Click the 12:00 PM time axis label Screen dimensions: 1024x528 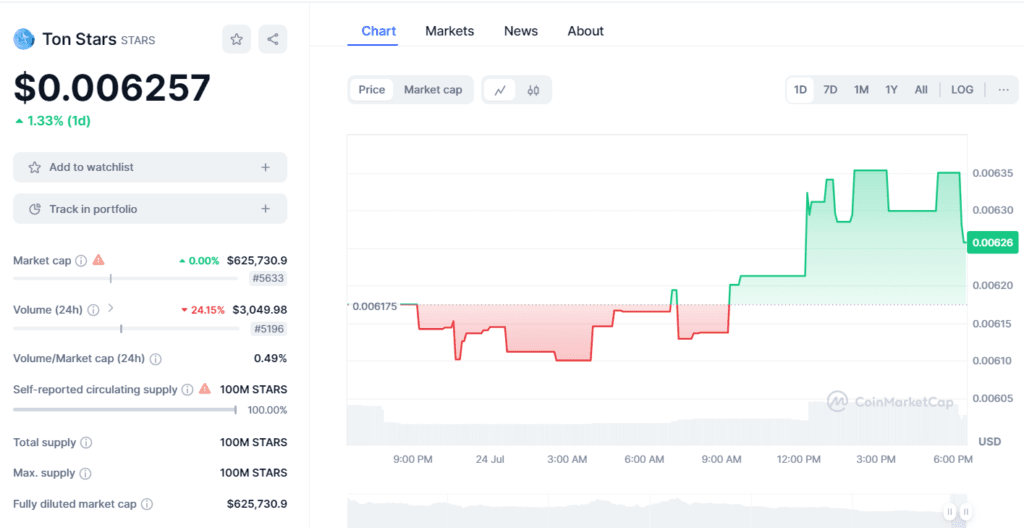(799, 459)
